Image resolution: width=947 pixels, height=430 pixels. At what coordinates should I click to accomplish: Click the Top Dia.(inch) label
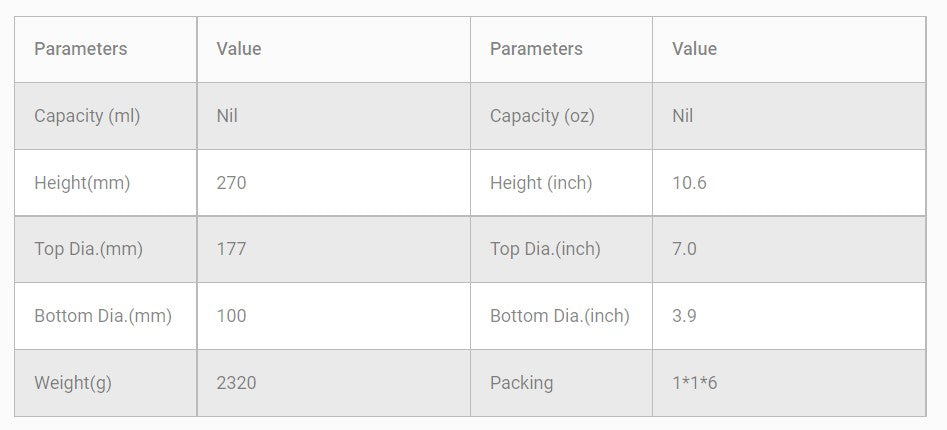(x=545, y=249)
